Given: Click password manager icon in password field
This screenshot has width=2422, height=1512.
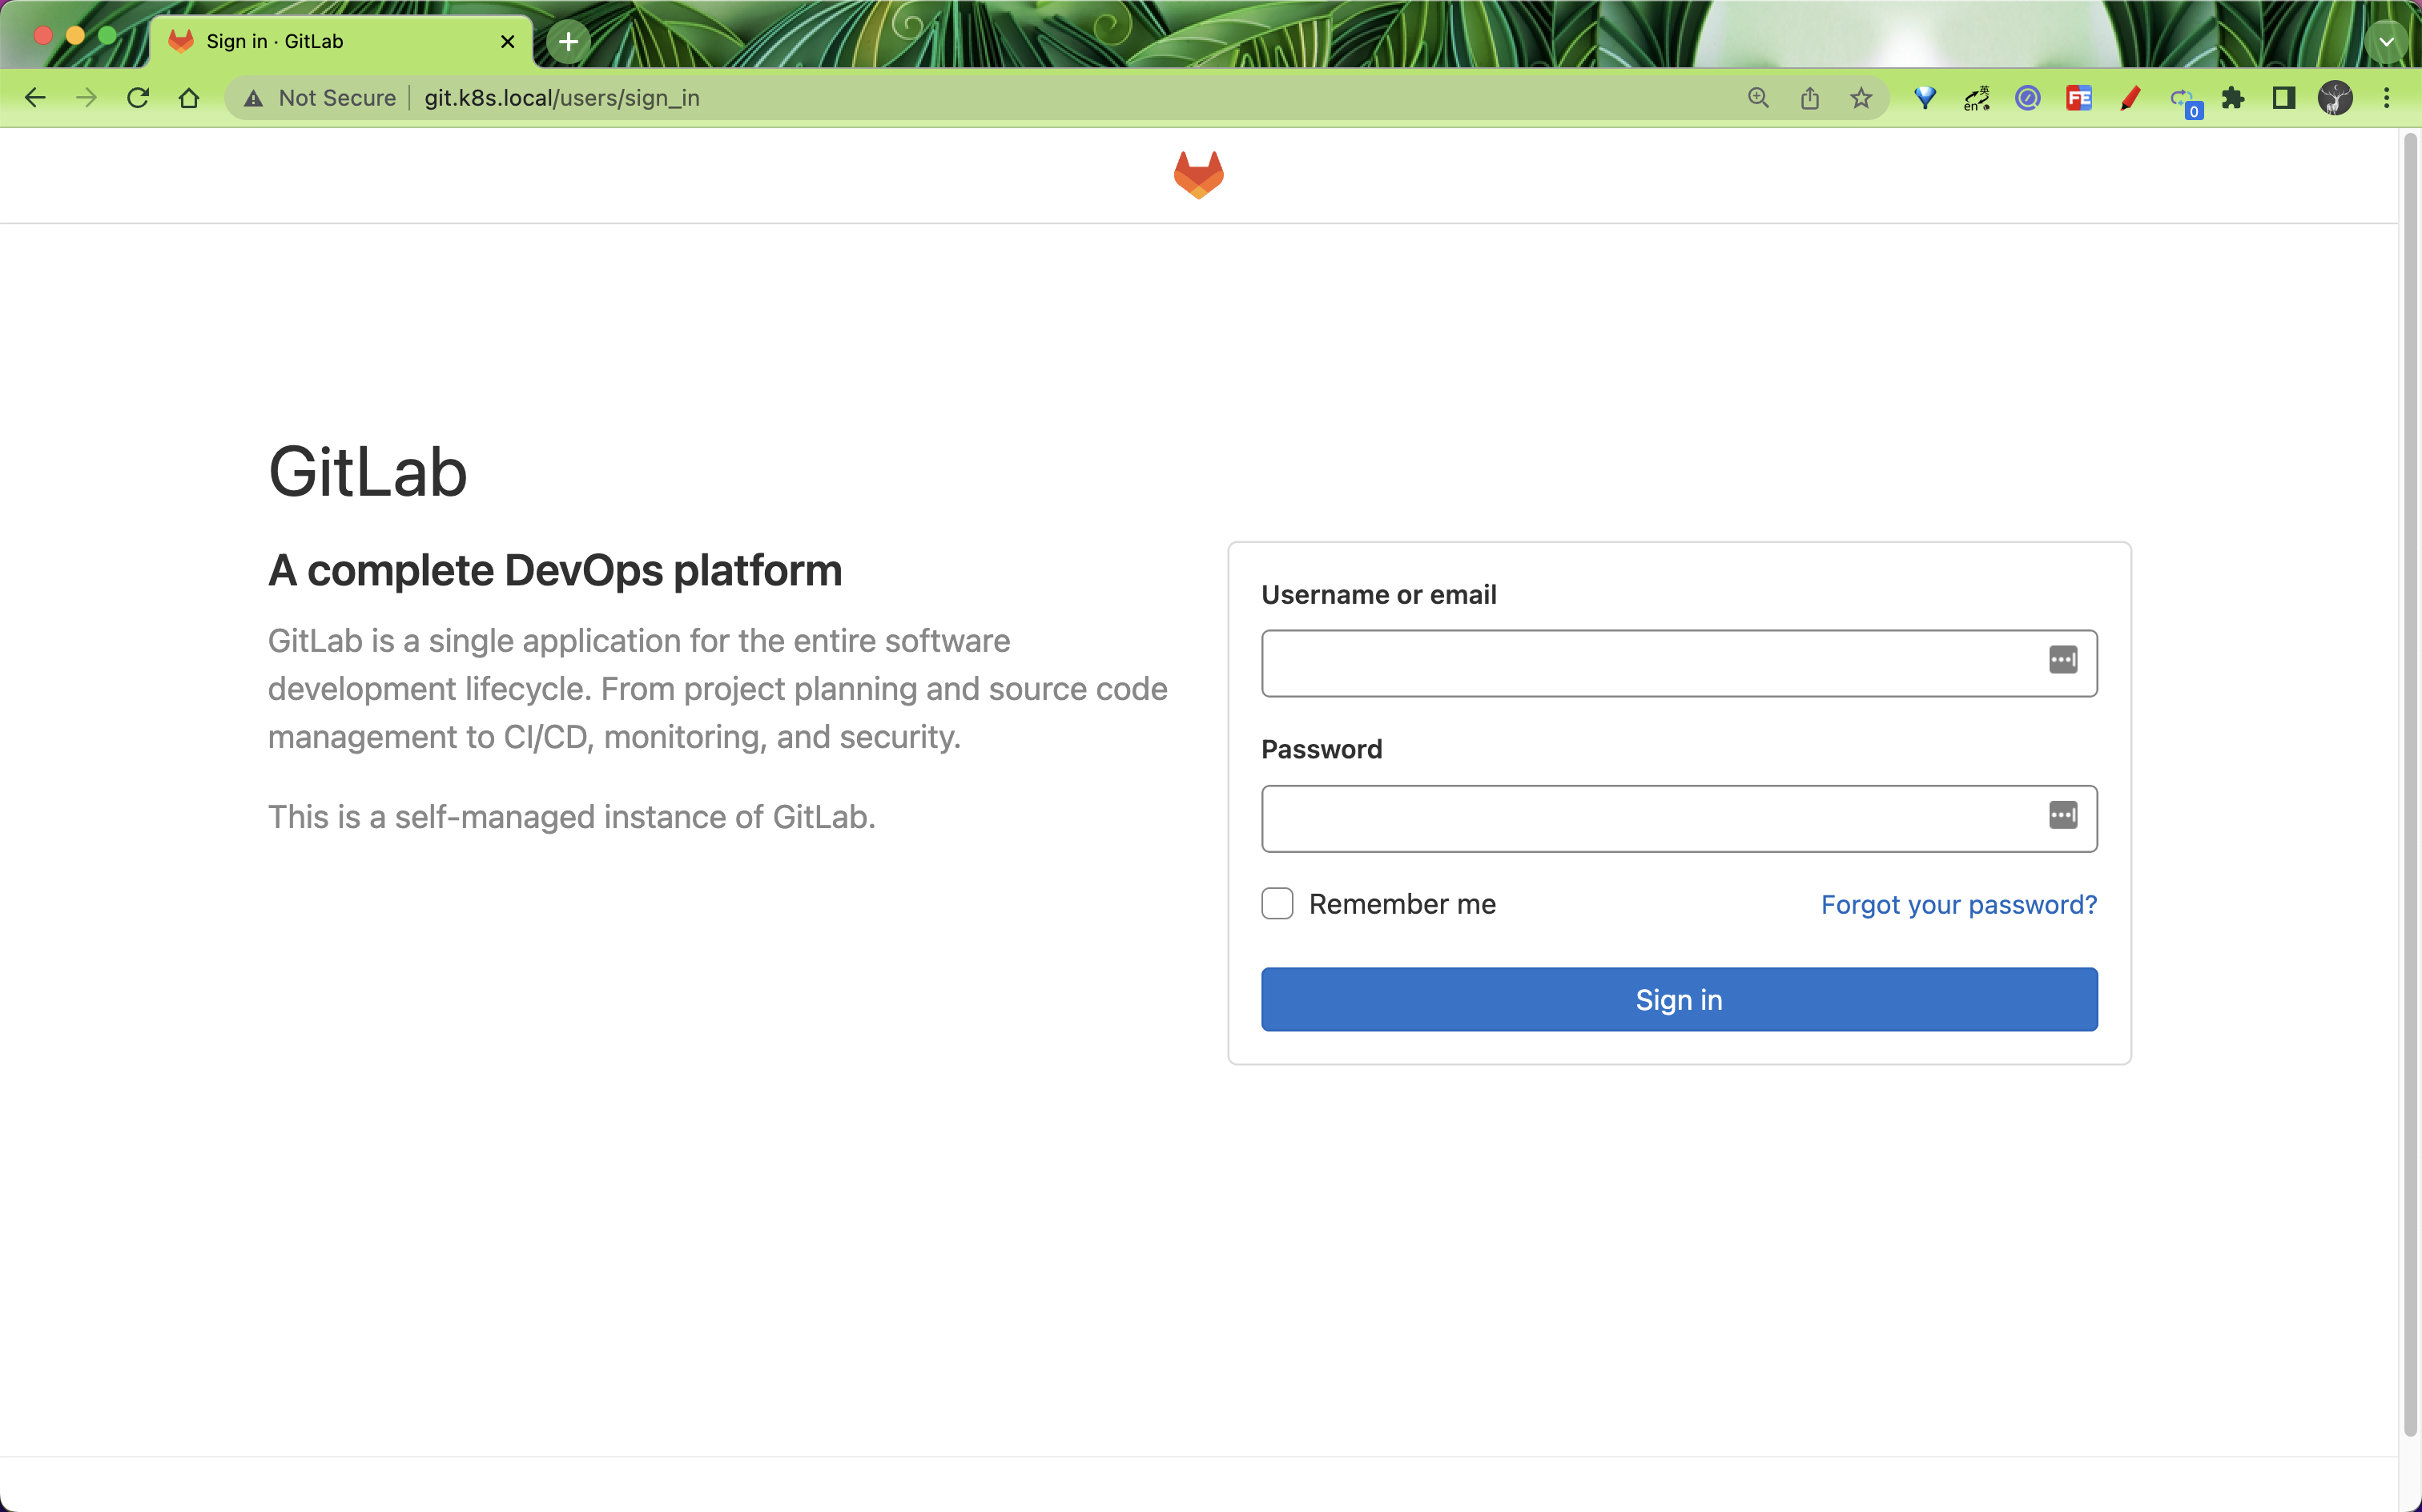Looking at the screenshot, I should (x=2062, y=816).
